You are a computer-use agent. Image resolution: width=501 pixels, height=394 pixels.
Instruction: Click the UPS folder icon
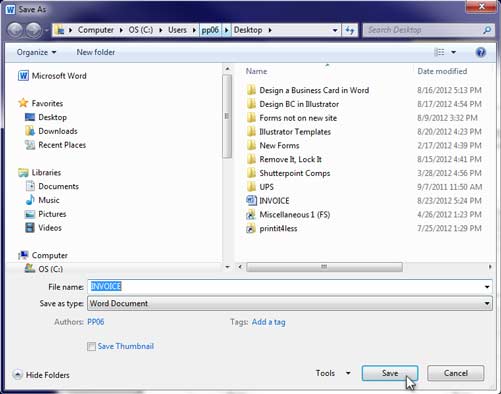click(252, 187)
